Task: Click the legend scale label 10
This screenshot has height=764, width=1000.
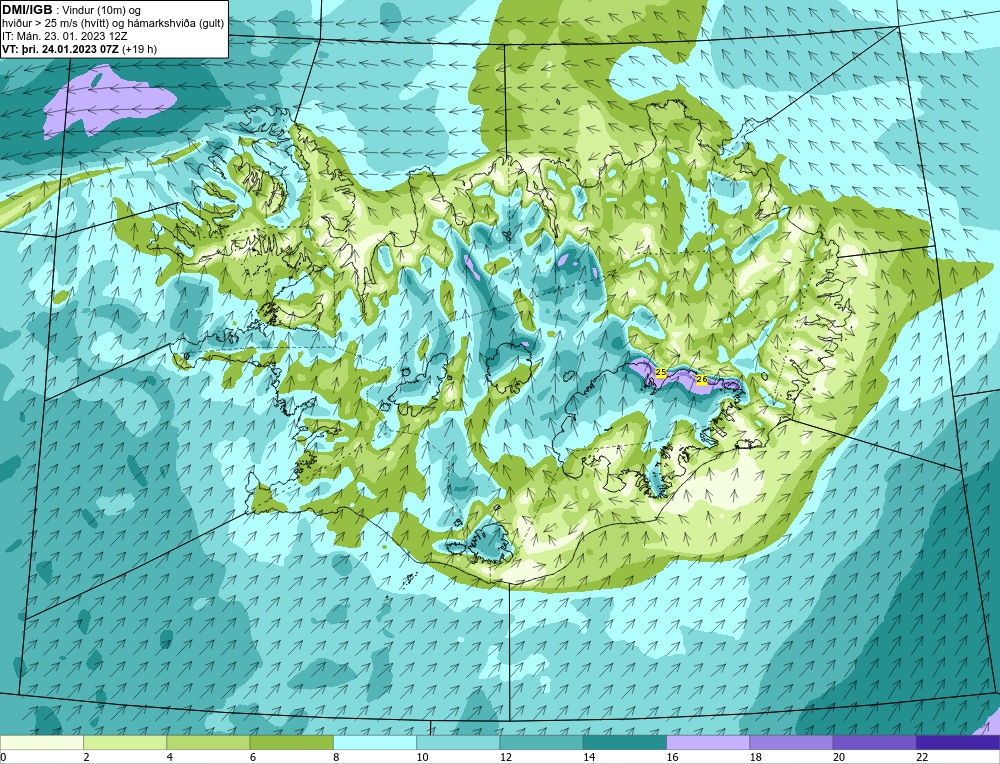Action: (422, 757)
